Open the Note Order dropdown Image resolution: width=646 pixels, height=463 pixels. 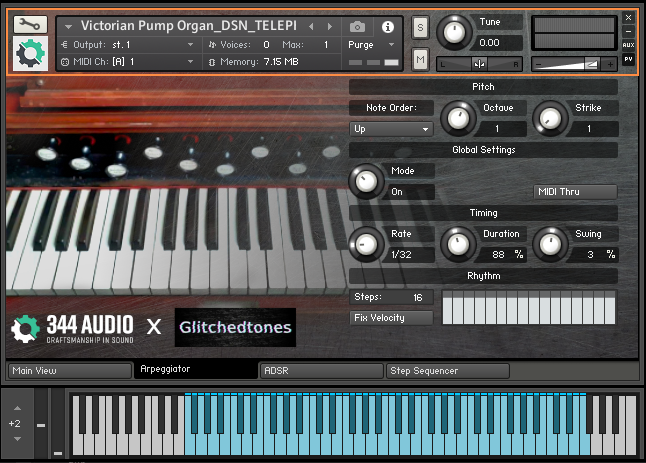tap(391, 129)
